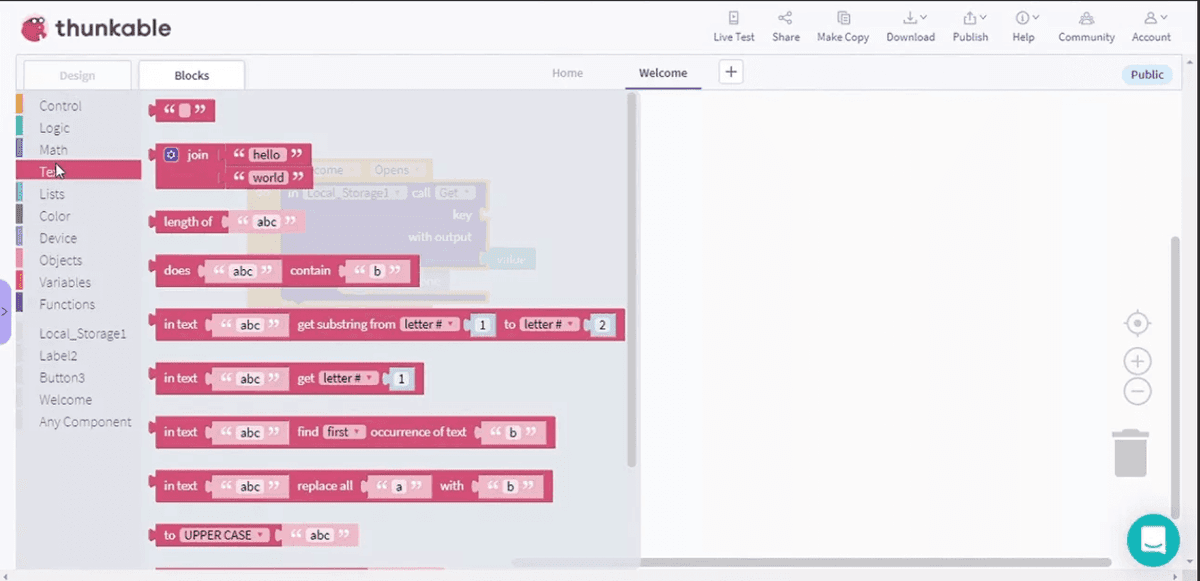Switch to the Home screen tab
The height and width of the screenshot is (581, 1200).
coord(567,73)
